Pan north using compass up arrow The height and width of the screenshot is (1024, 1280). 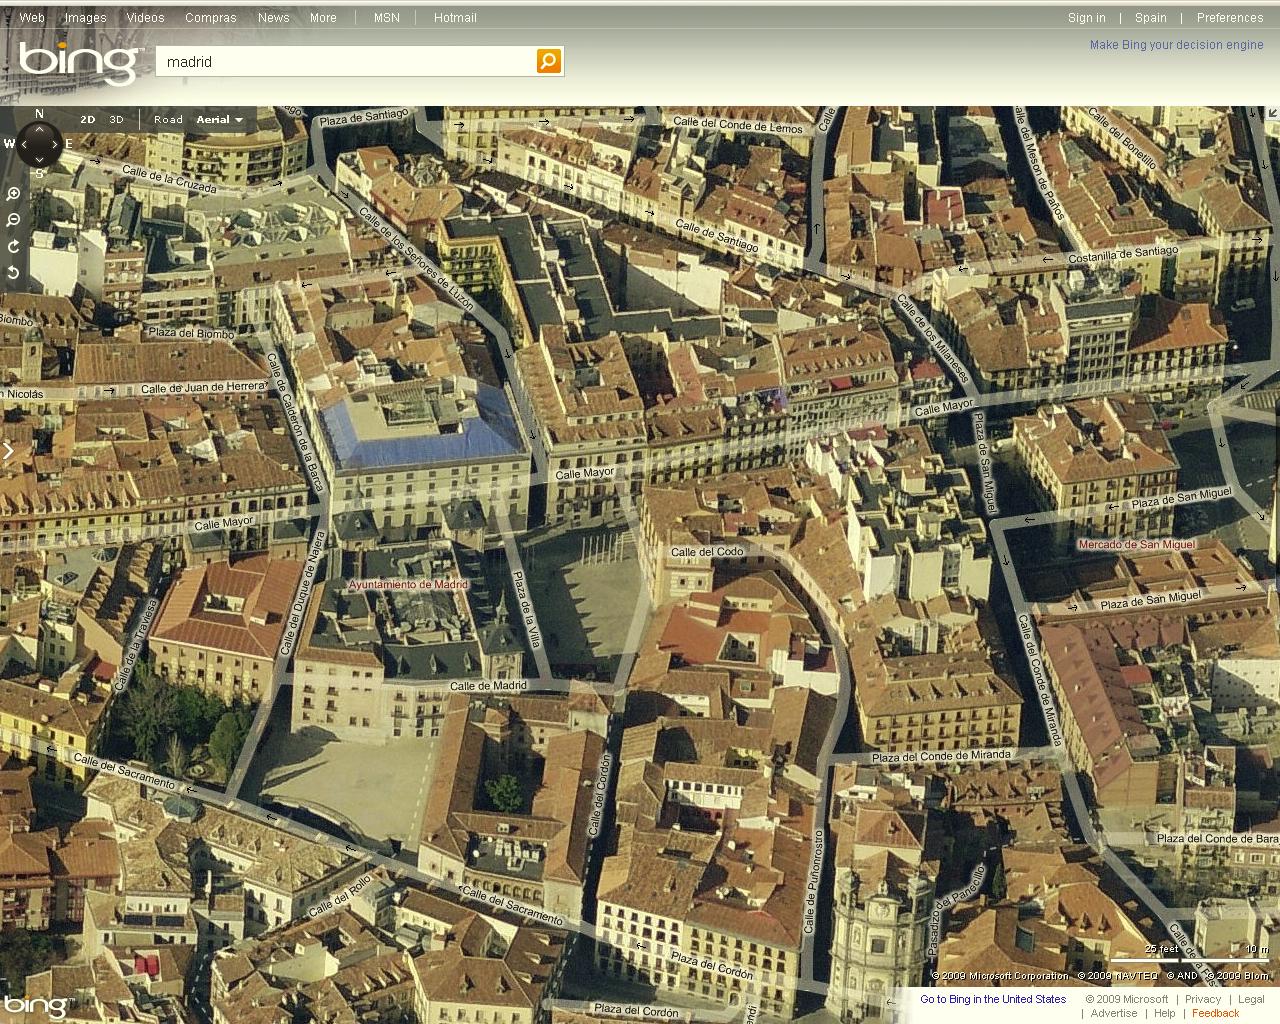click(x=39, y=129)
